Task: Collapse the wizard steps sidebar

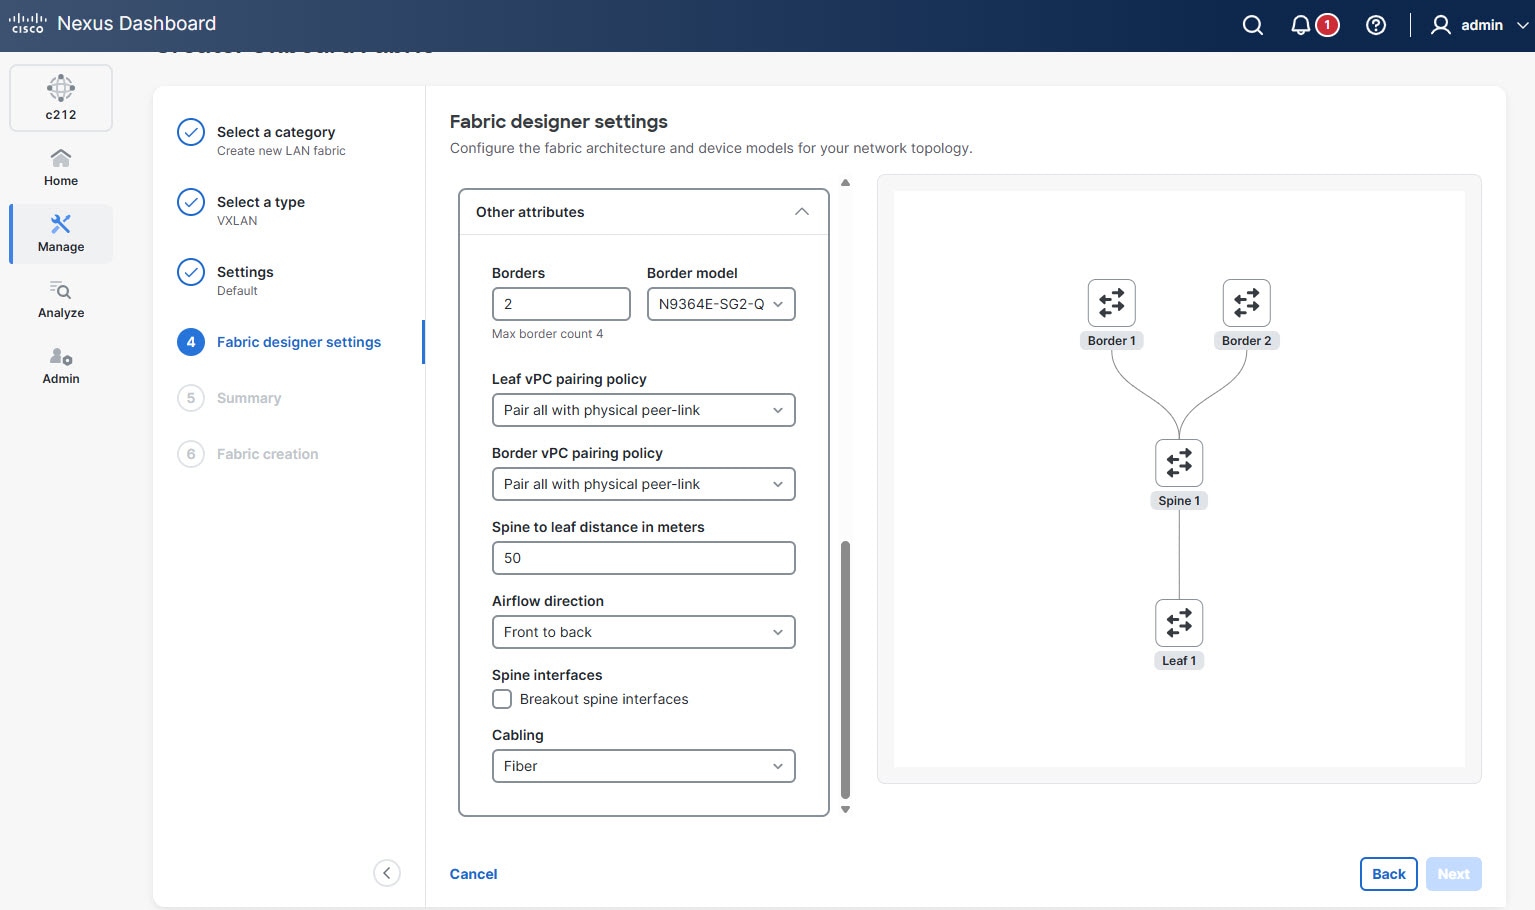Action: click(x=387, y=873)
